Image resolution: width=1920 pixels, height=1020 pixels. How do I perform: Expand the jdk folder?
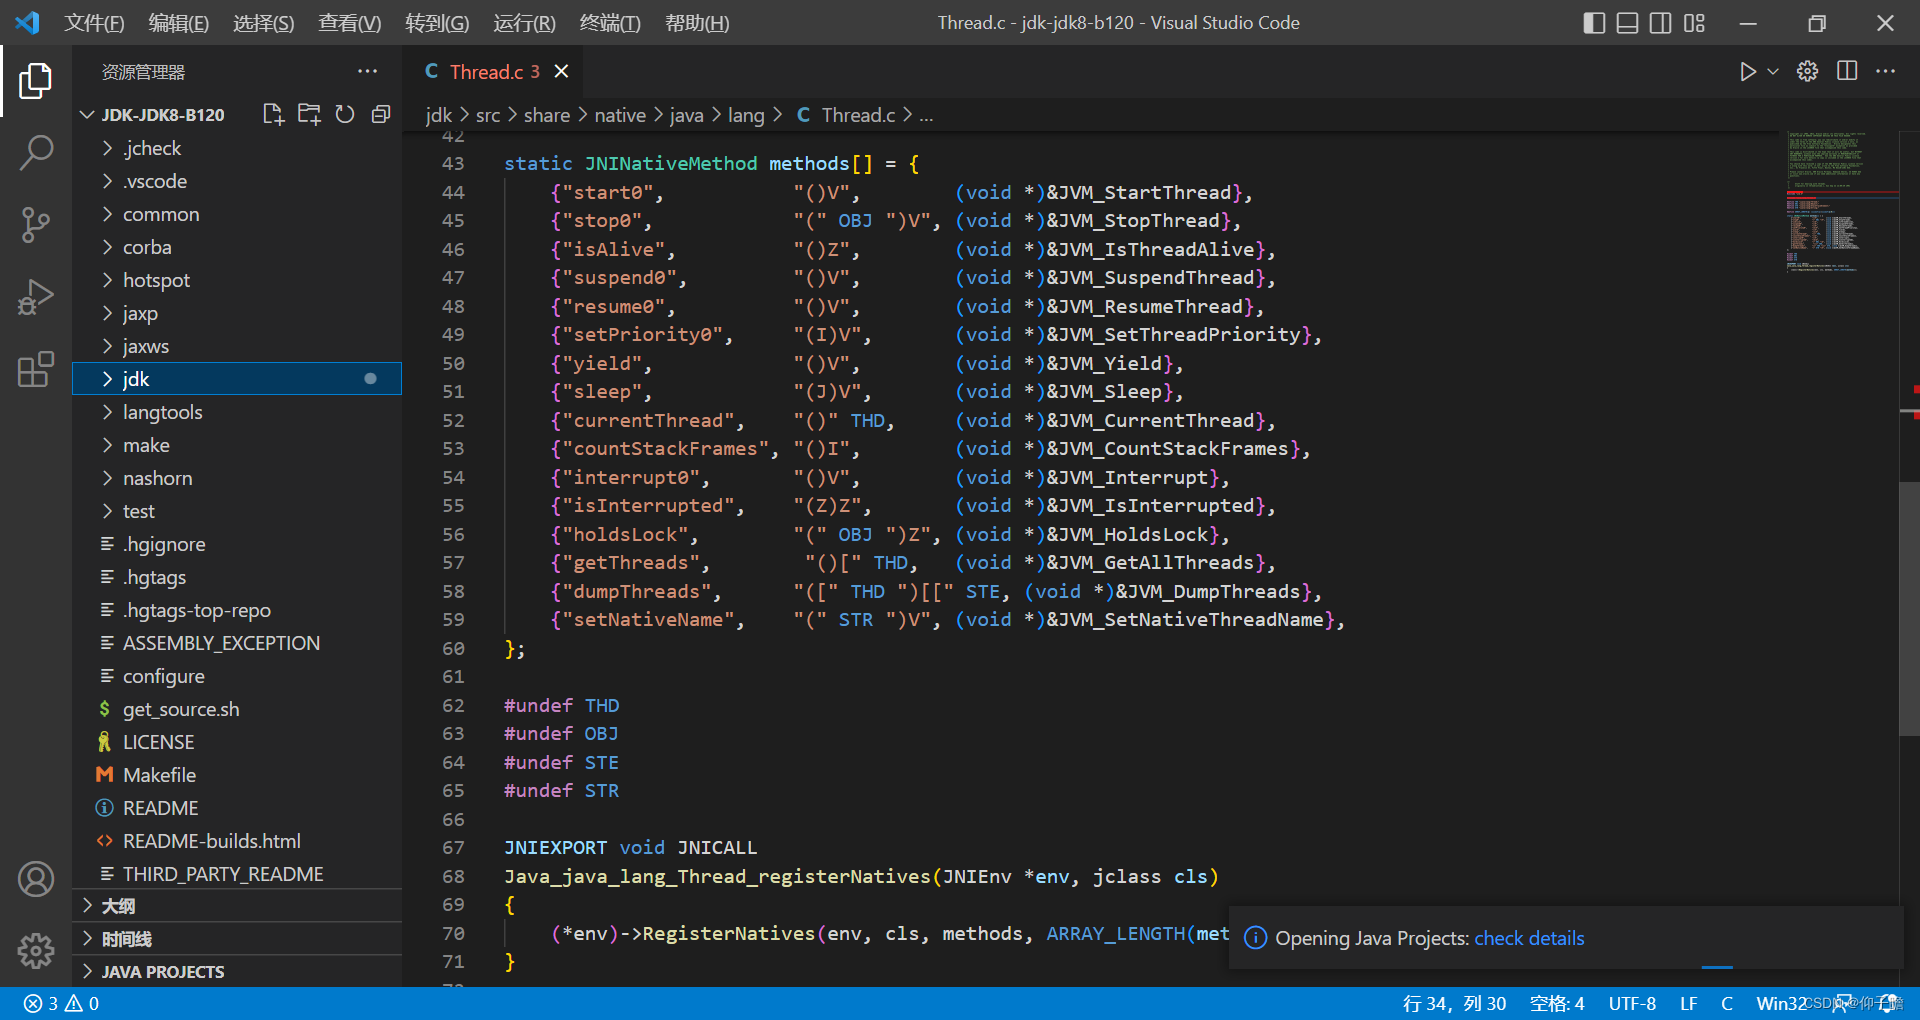point(237,379)
